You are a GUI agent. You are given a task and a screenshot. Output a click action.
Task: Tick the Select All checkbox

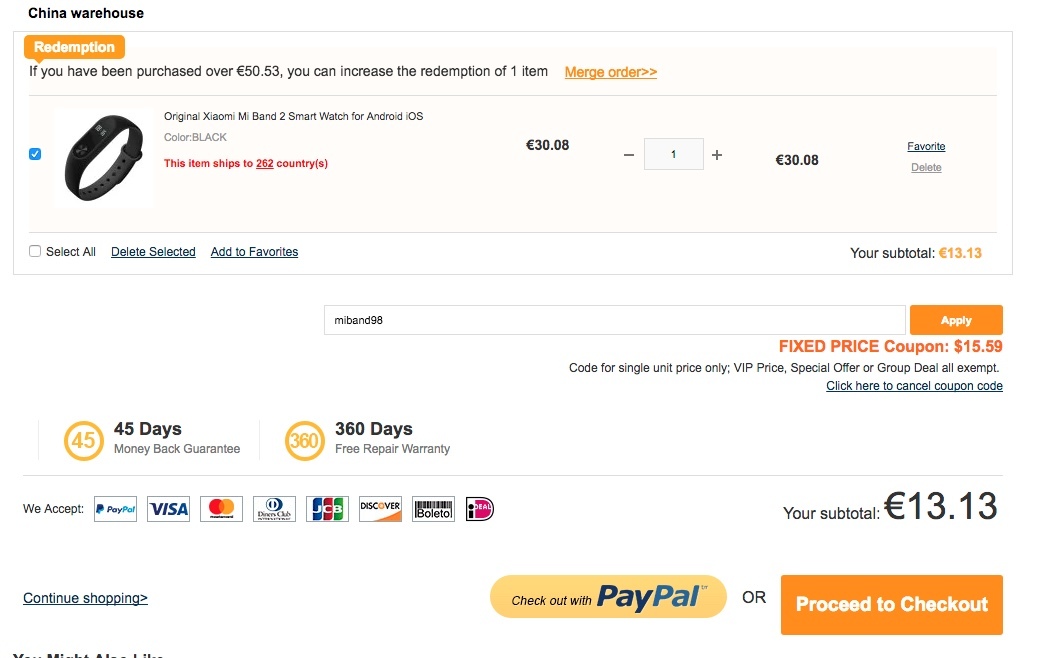[35, 251]
